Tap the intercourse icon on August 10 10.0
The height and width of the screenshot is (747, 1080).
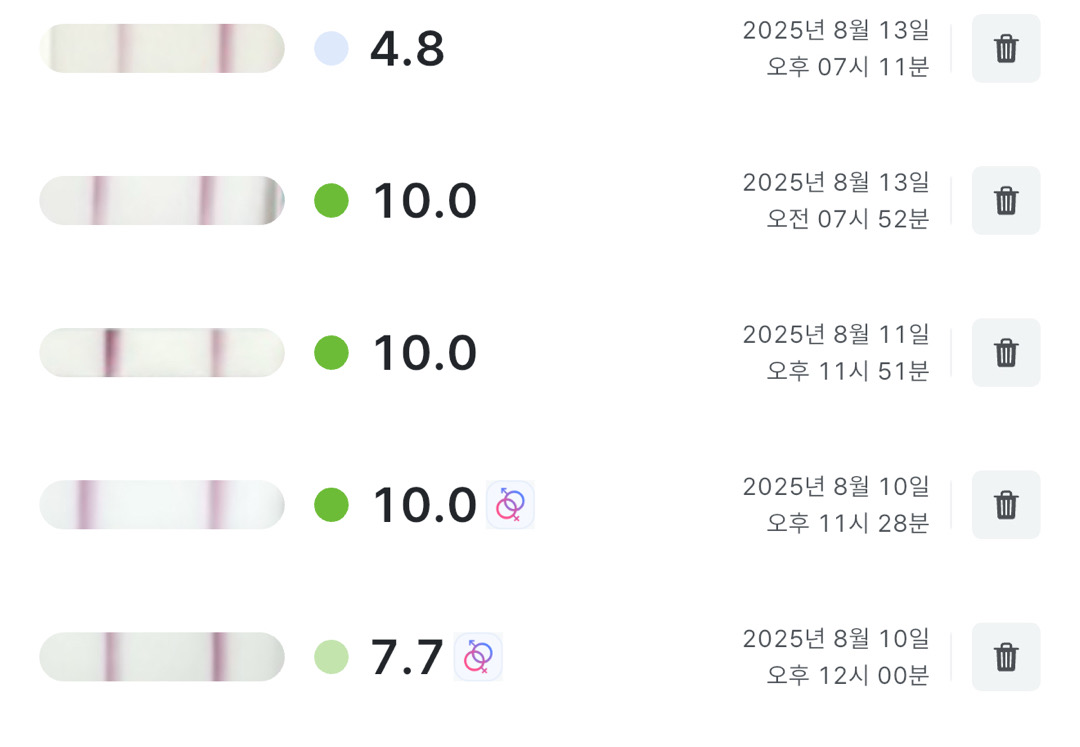pos(510,505)
